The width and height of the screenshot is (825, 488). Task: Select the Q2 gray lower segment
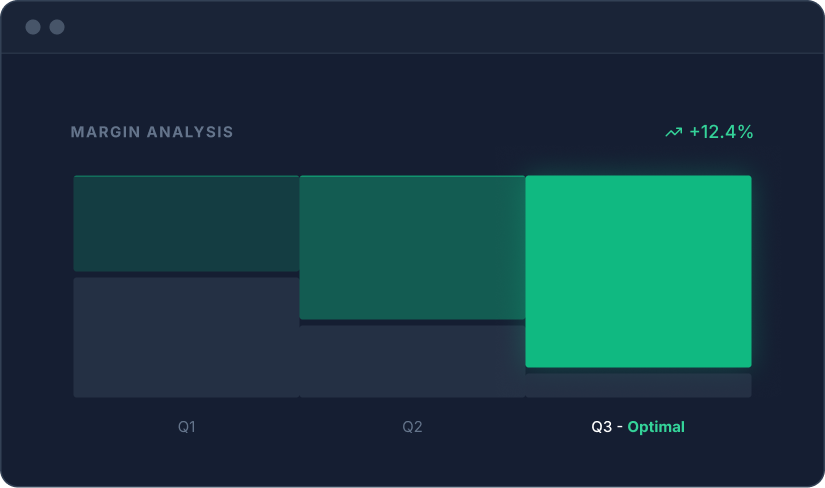pyautogui.click(x=412, y=361)
